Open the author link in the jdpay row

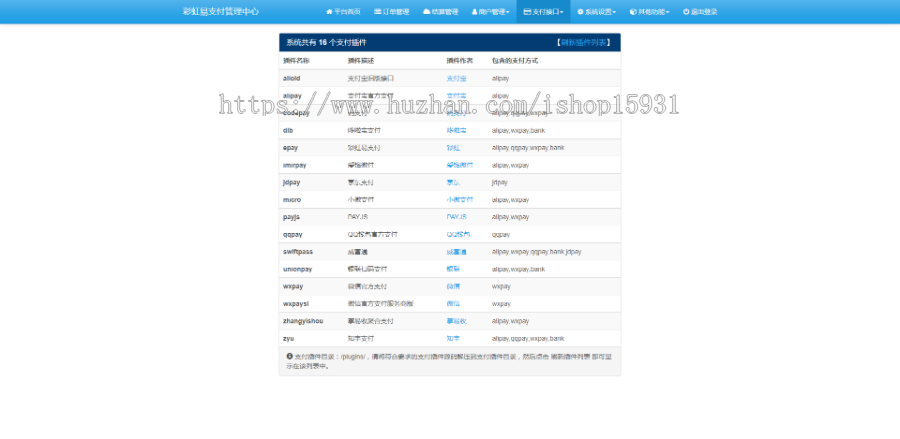[x=453, y=182]
